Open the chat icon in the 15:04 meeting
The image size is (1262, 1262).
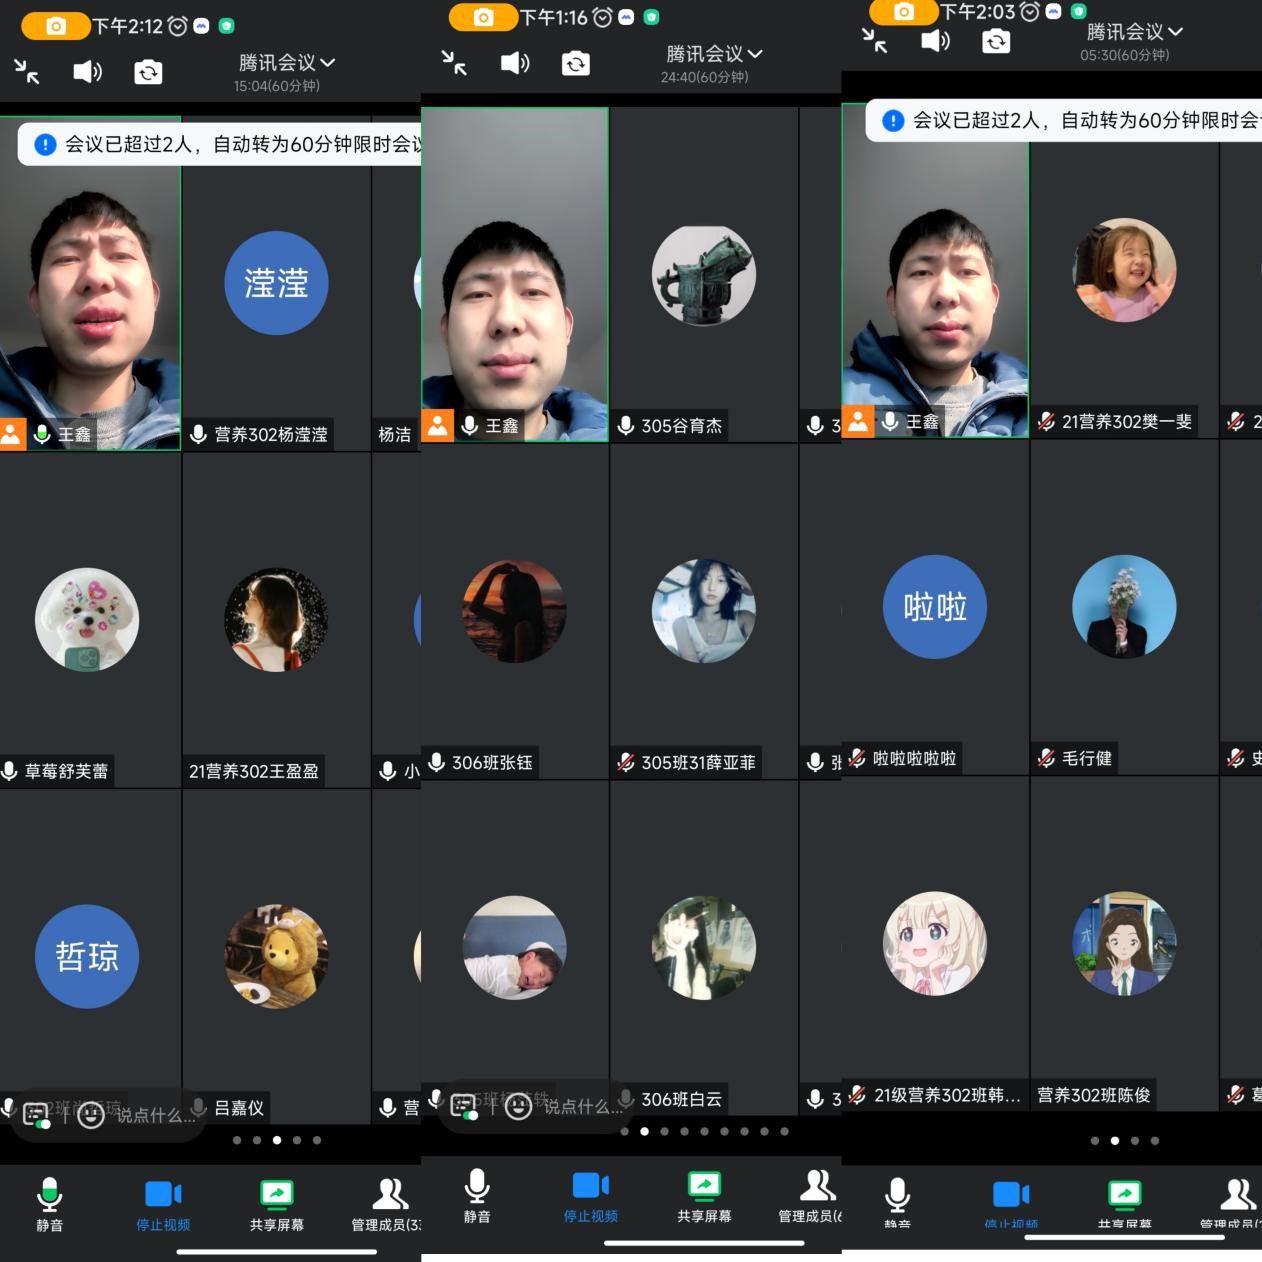[36, 1114]
